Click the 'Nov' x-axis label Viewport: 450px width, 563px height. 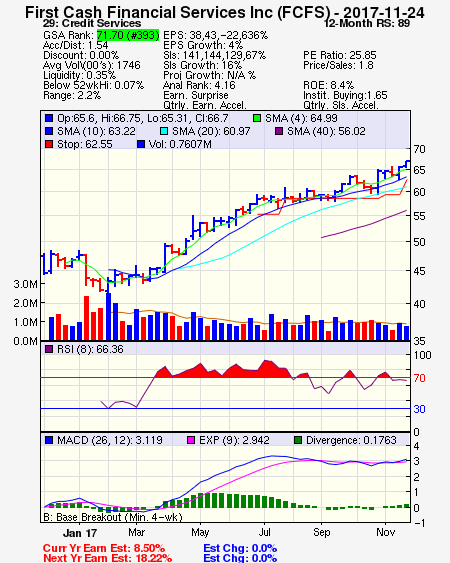[x=386, y=532]
